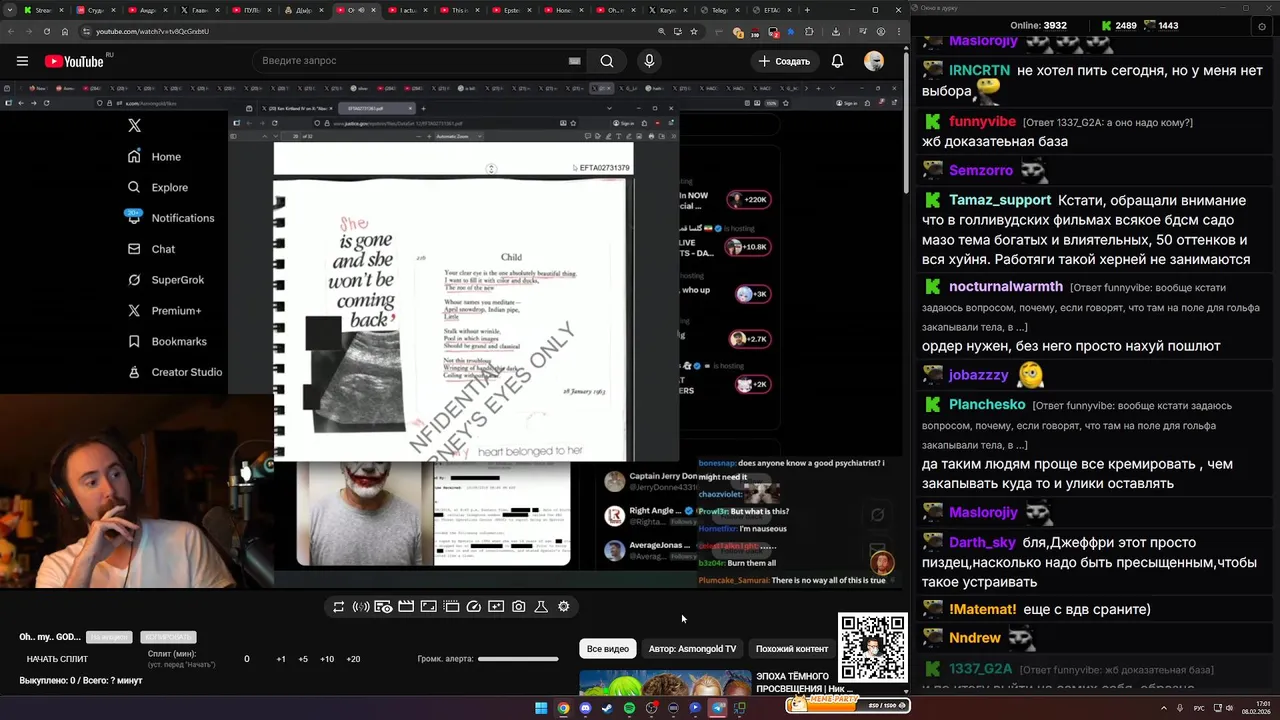Open Chat in the X sidebar

[151, 249]
